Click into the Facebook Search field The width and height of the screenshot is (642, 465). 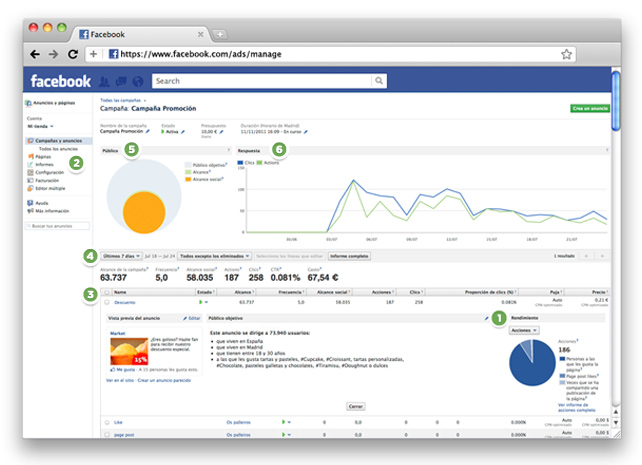[262, 81]
